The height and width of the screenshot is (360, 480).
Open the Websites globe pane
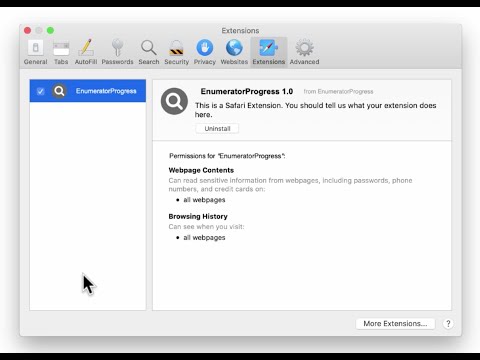[x=234, y=53]
